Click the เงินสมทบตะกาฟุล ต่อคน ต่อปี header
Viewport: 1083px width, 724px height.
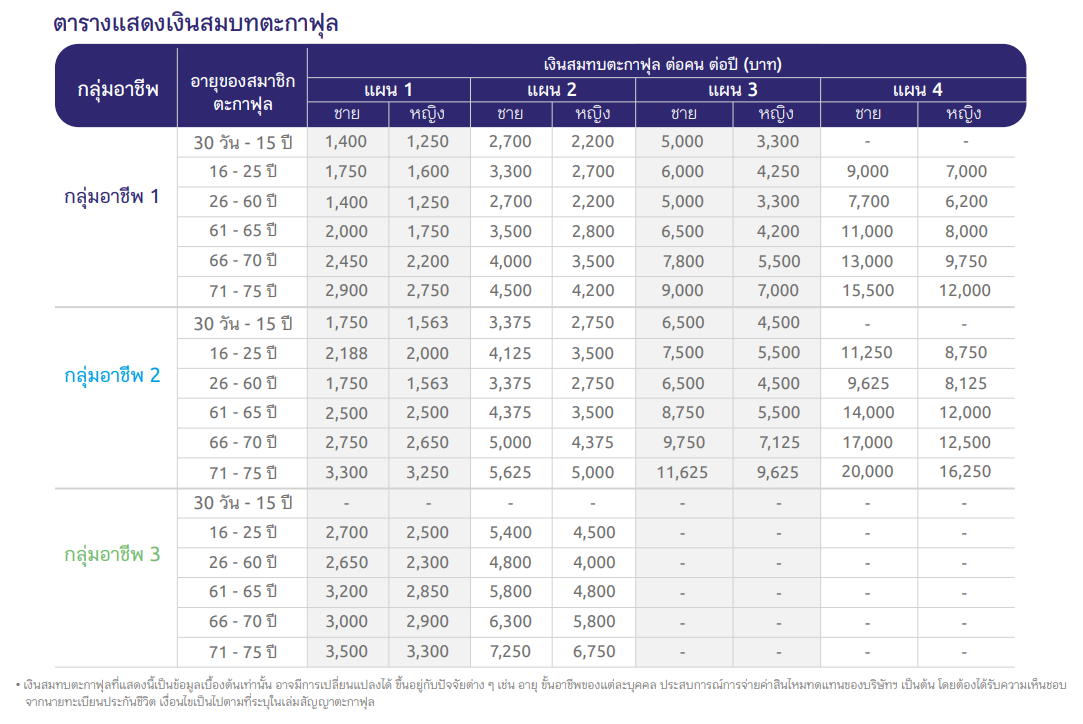668,64
